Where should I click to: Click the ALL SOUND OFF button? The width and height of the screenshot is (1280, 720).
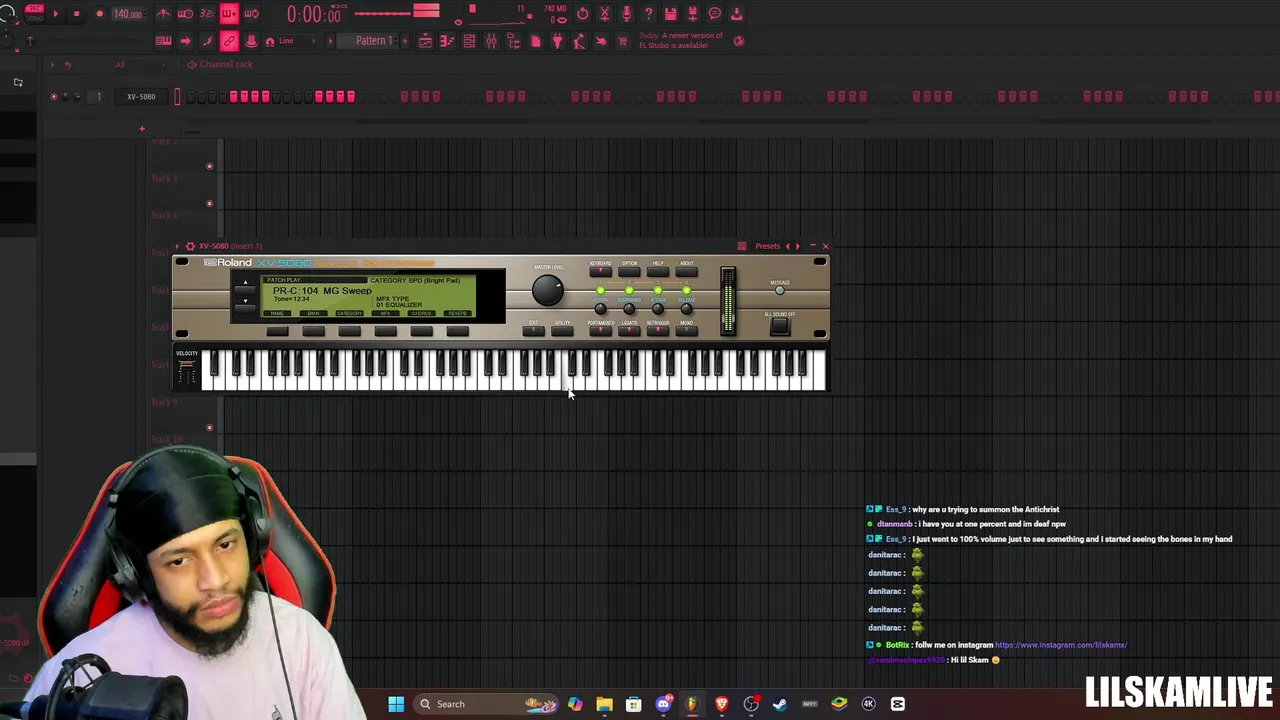click(x=780, y=327)
